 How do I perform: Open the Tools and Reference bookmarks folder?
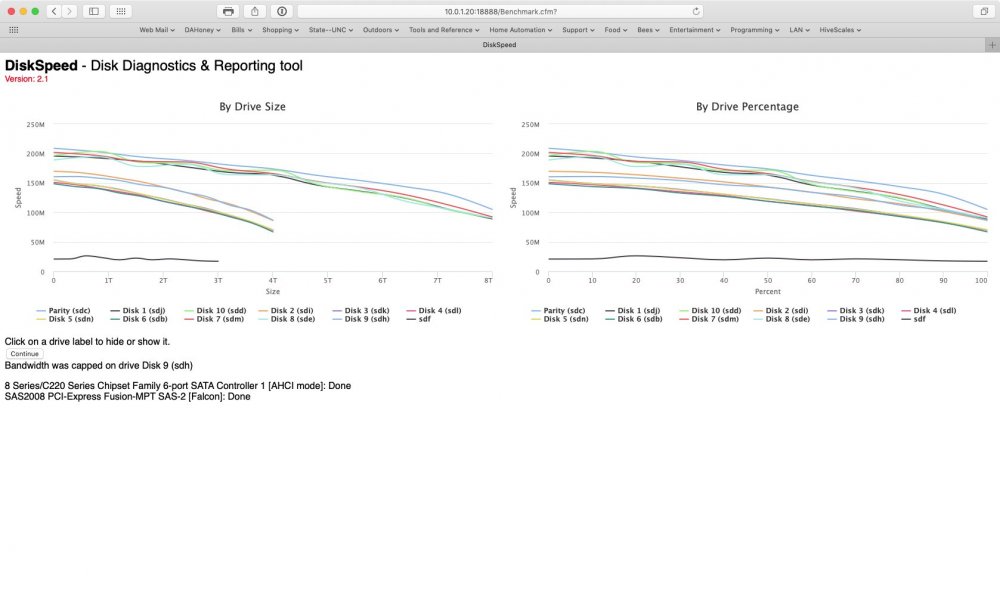(444, 30)
